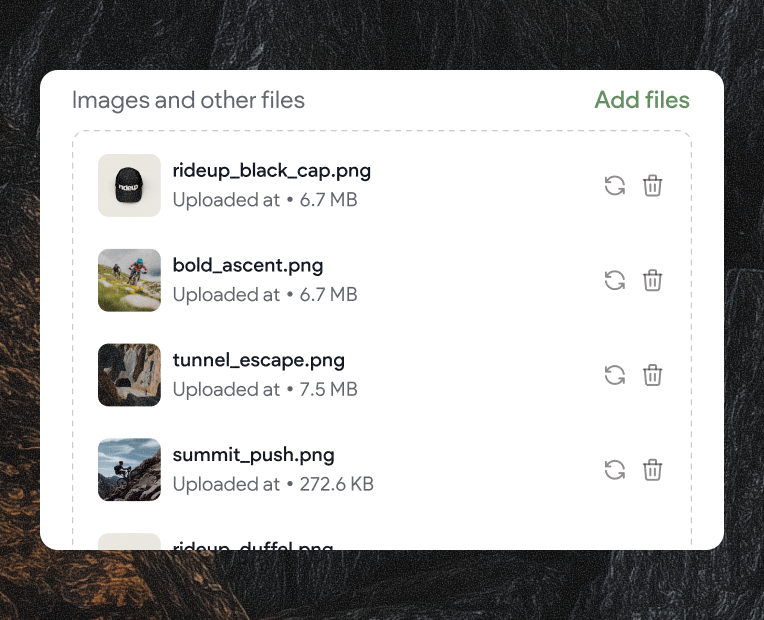This screenshot has height=620, width=764.
Task: View the tunnel_escape image thumbnail
Action: coord(129,375)
